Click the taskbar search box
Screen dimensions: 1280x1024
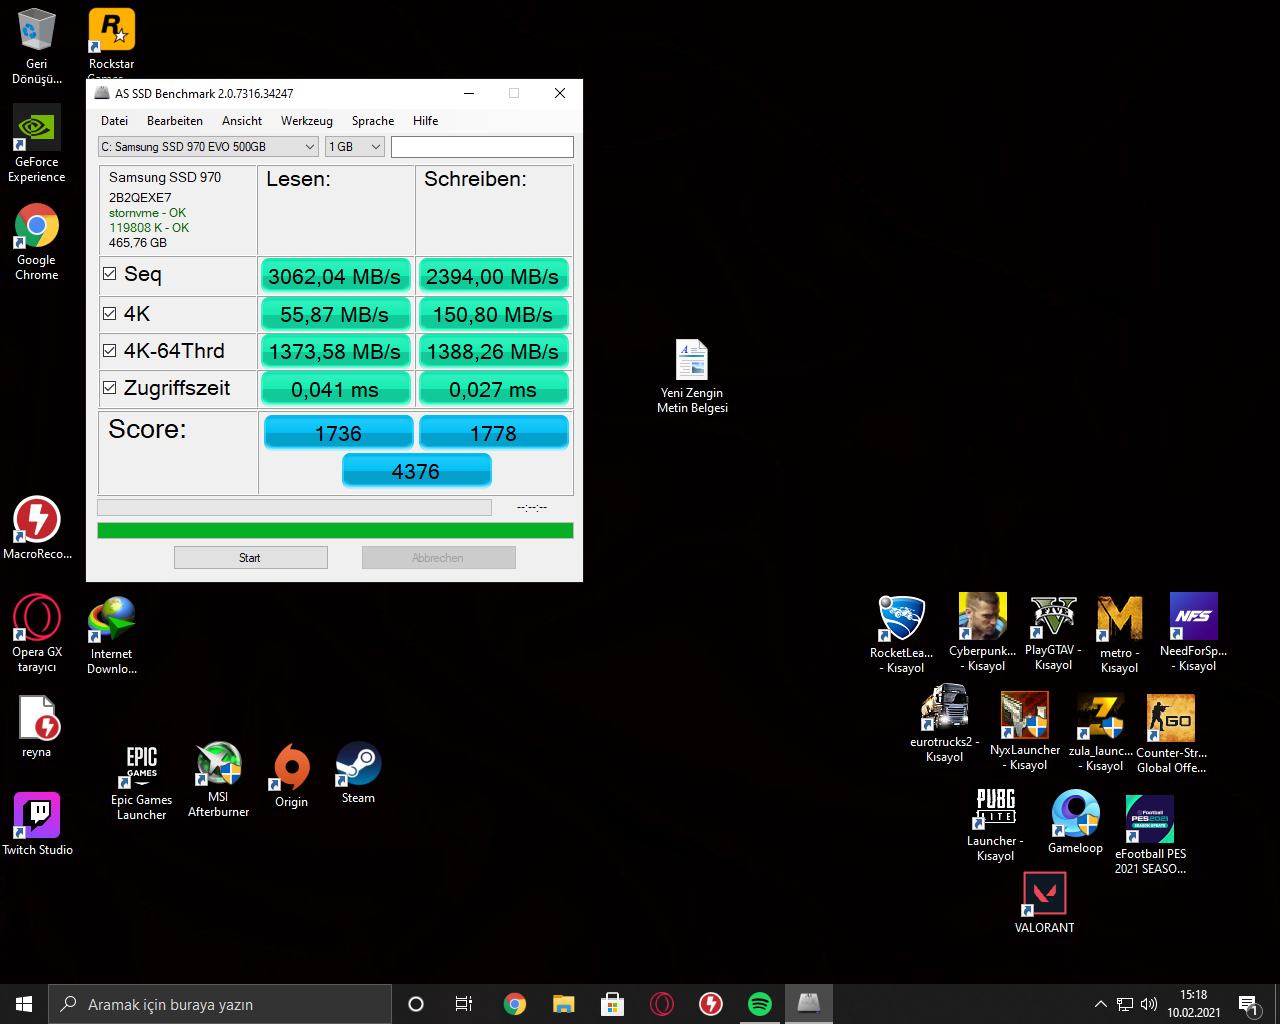220,1004
